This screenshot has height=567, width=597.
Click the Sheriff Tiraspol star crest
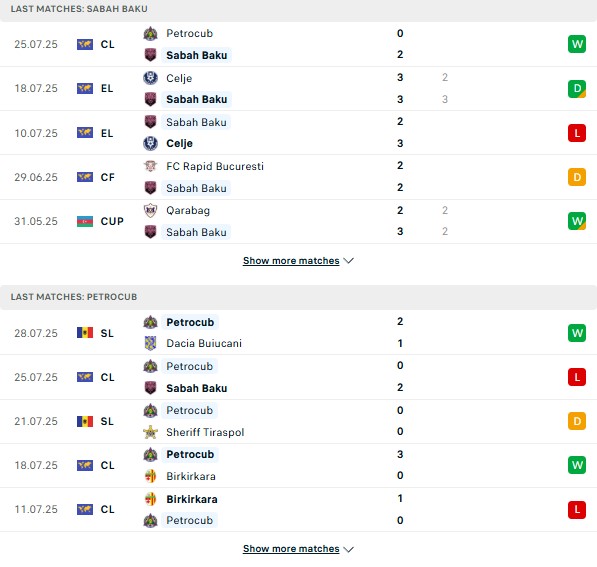coord(150,432)
